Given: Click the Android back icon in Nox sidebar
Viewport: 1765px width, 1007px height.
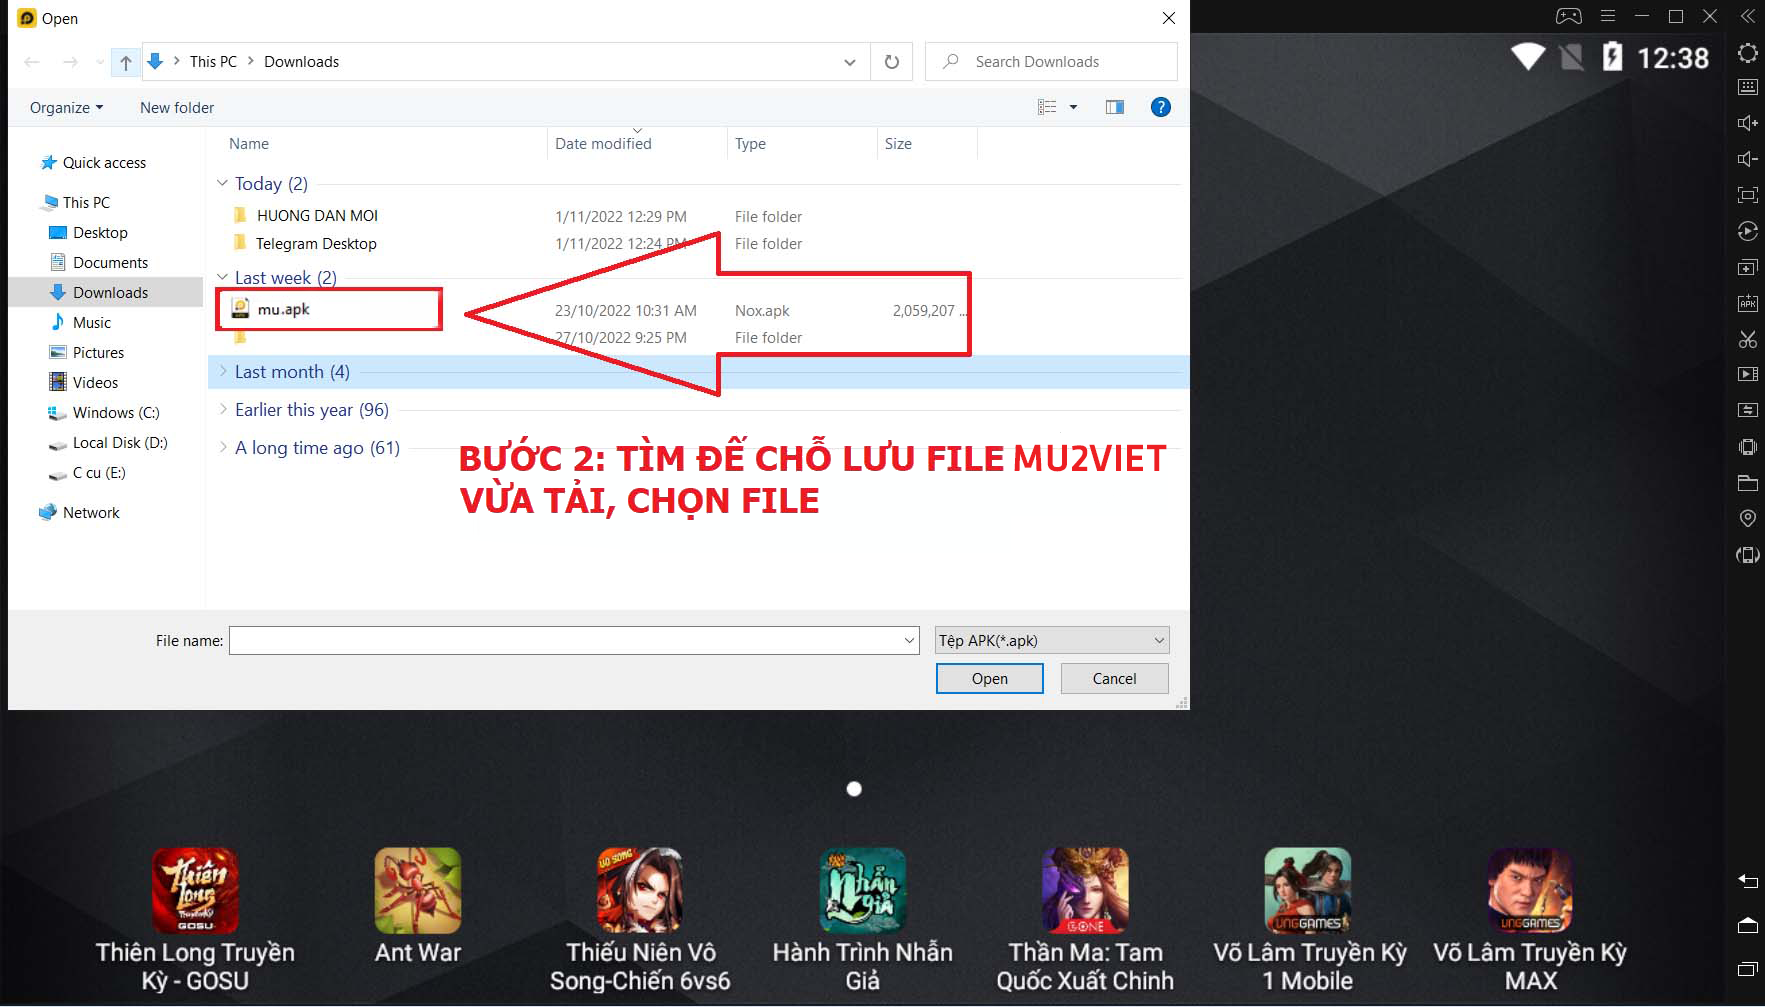Looking at the screenshot, I should tap(1747, 881).
